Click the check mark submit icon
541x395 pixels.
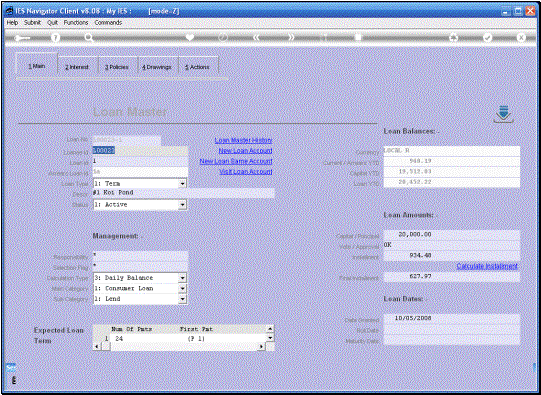pyautogui.click(x=488, y=38)
